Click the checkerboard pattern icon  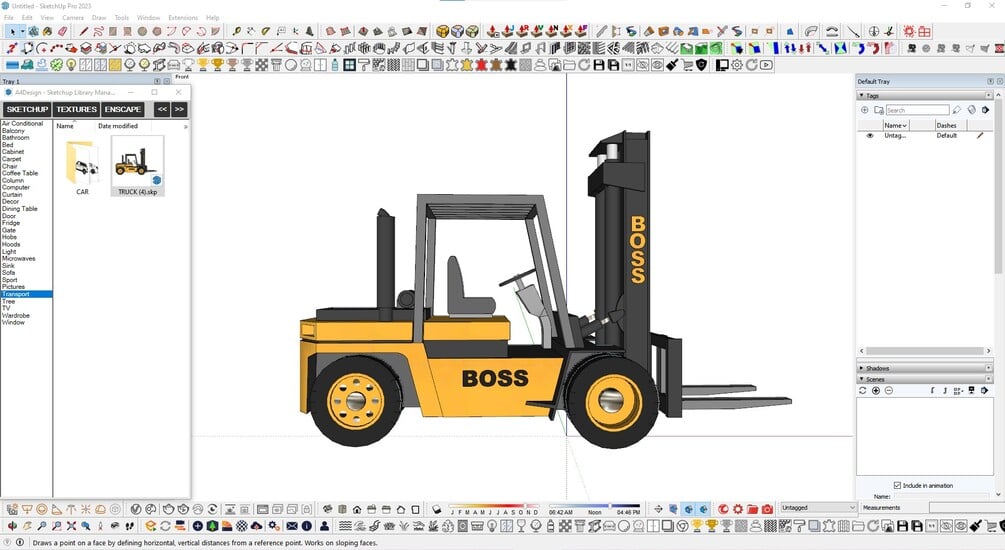[x=262, y=65]
